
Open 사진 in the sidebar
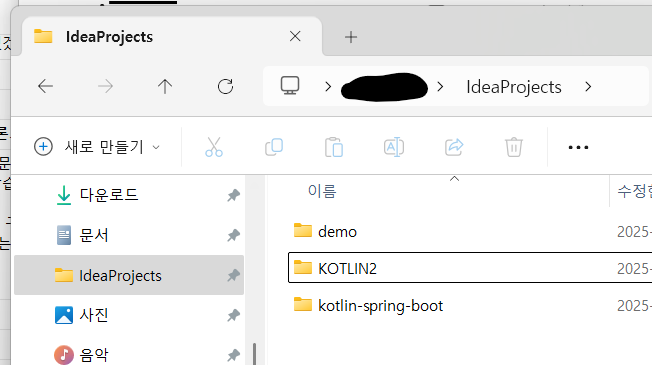click(x=128, y=315)
